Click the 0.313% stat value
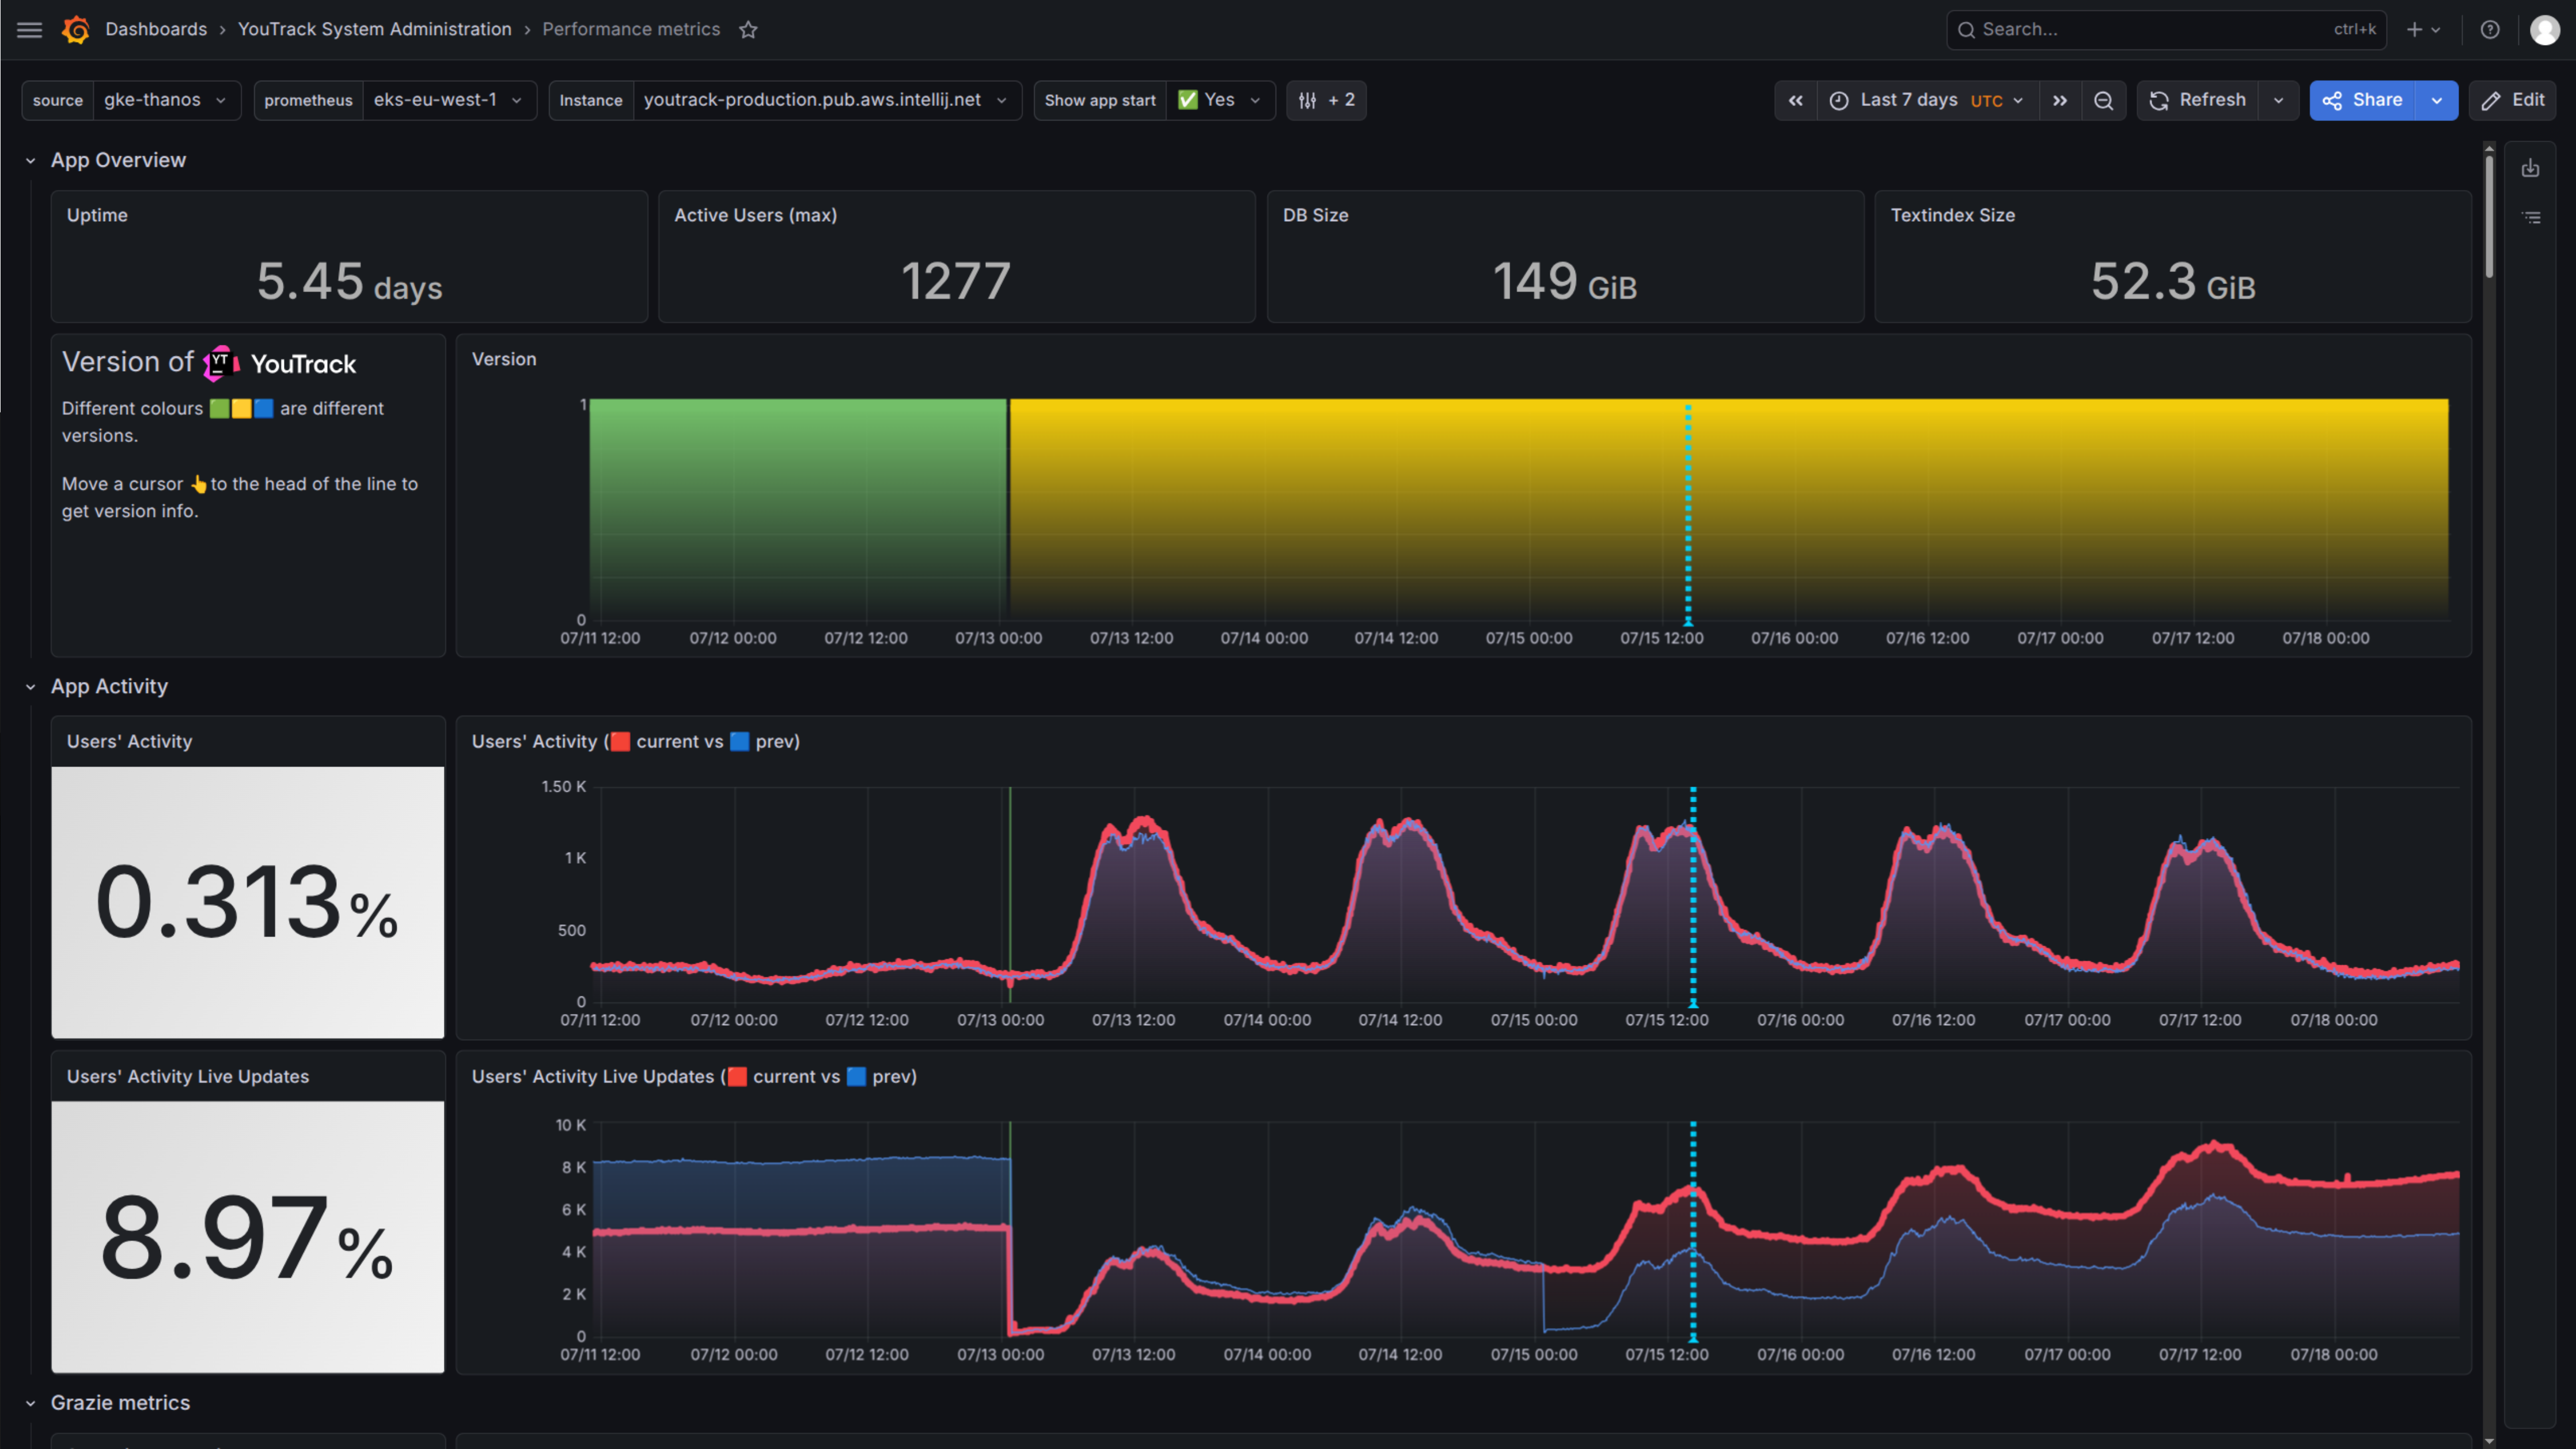Image resolution: width=2576 pixels, height=1449 pixels. [247, 902]
